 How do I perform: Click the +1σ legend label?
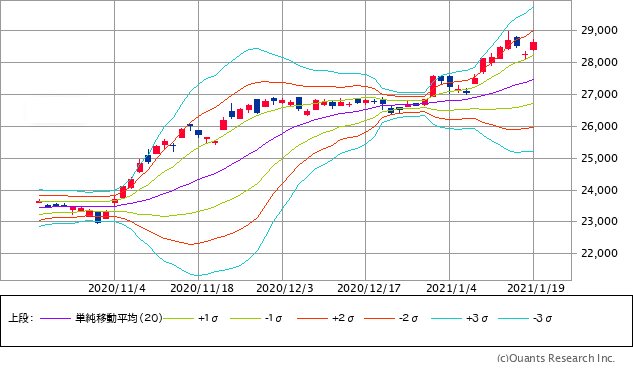point(208,318)
